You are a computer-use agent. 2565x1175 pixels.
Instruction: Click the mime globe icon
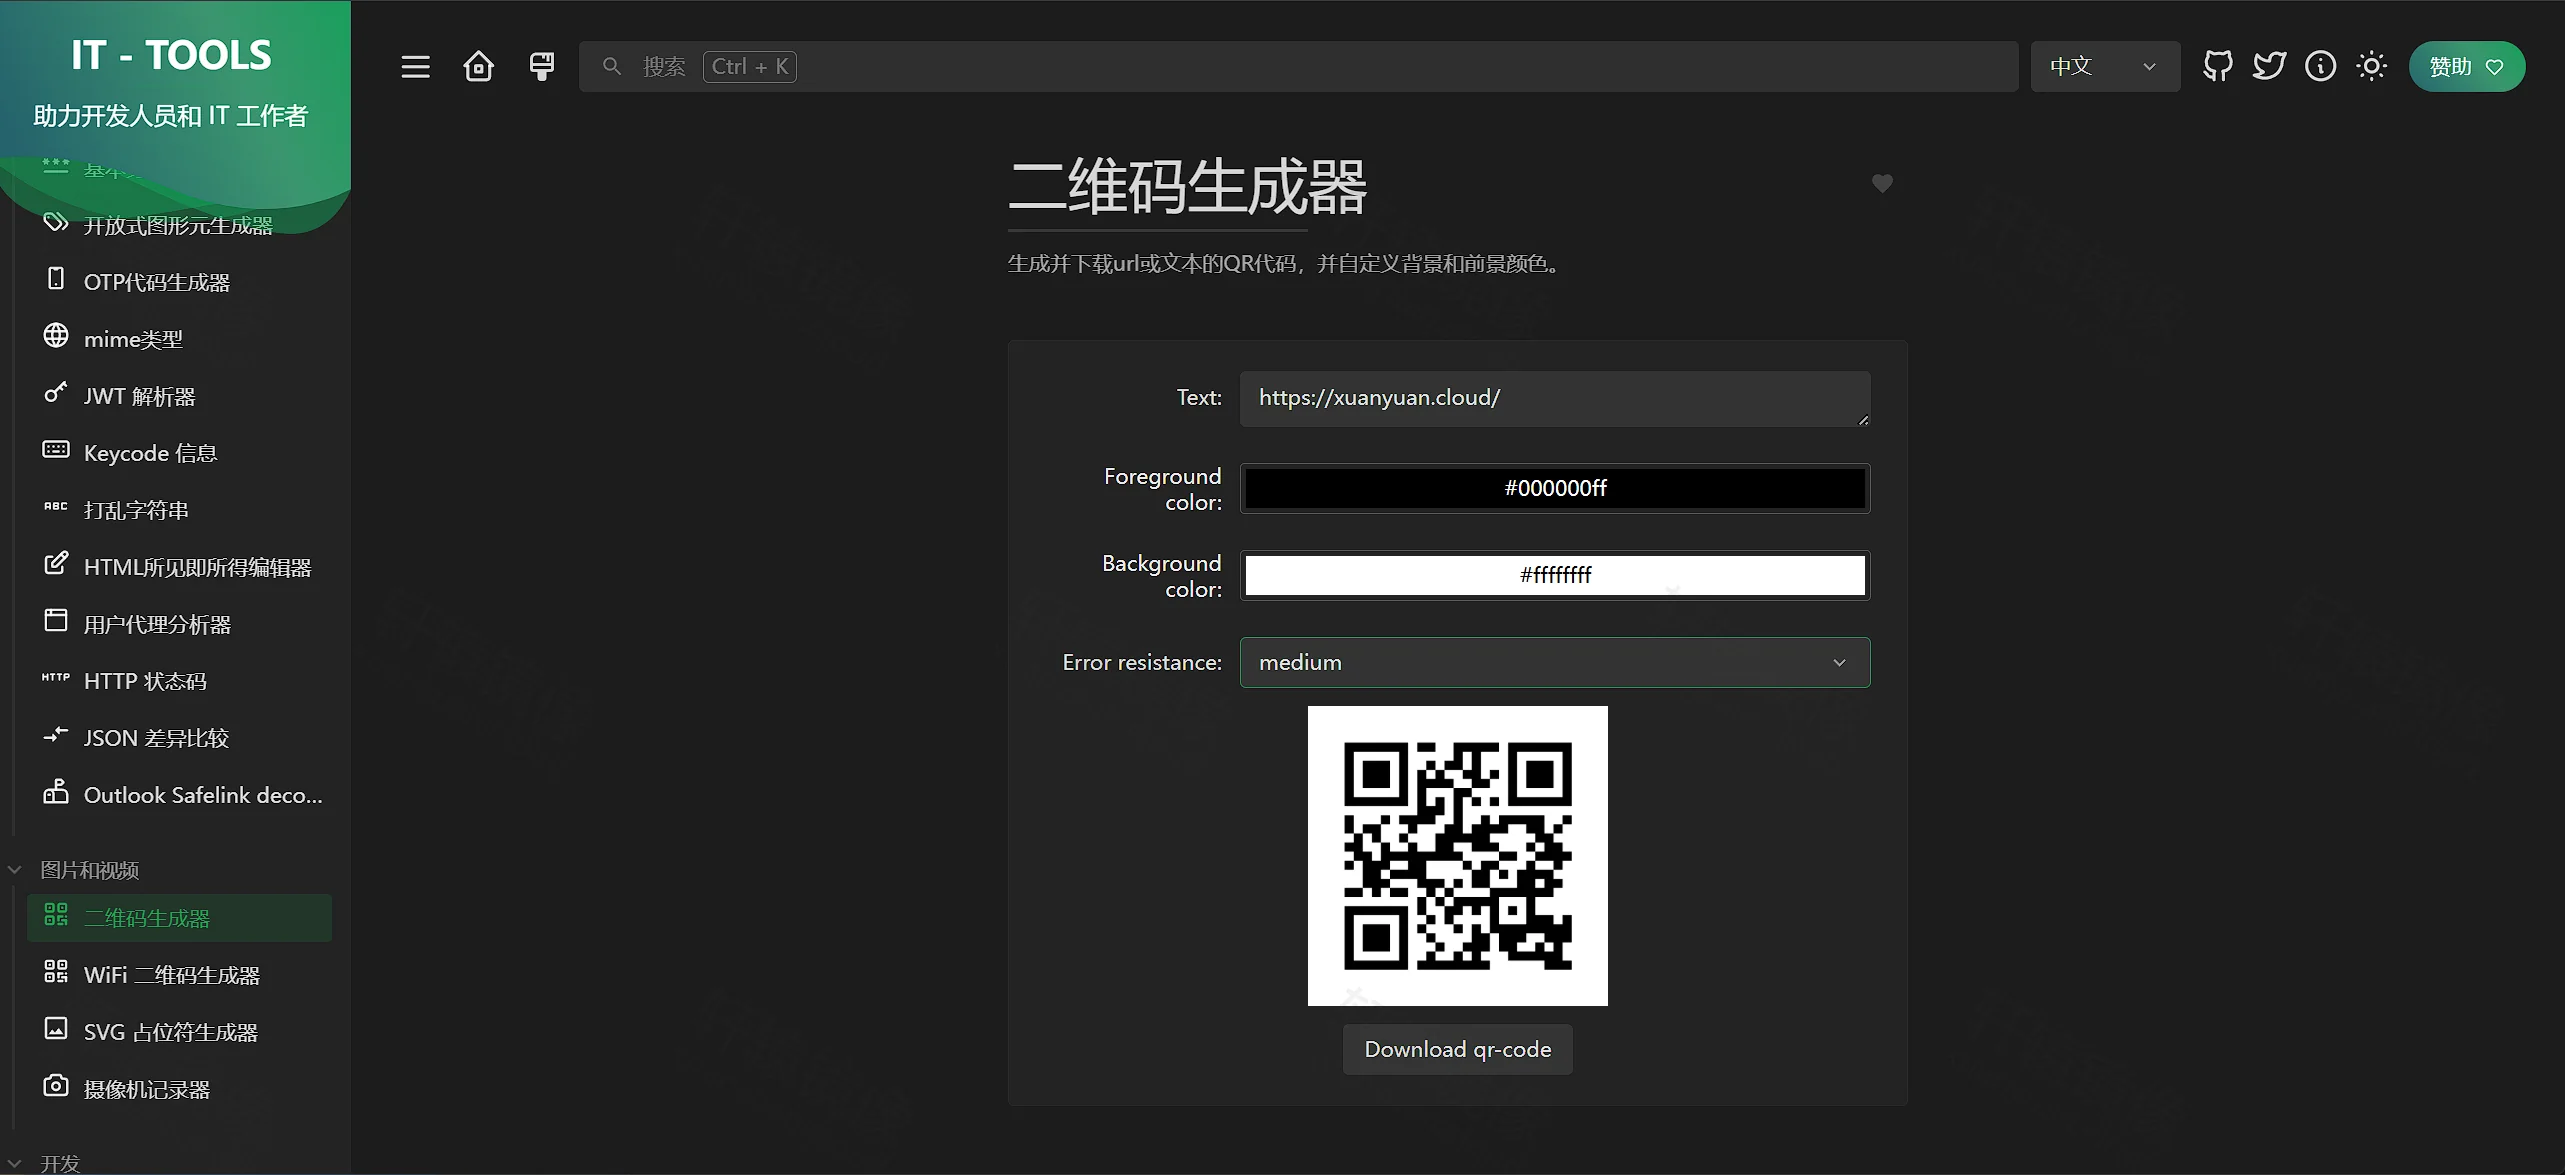pyautogui.click(x=56, y=335)
